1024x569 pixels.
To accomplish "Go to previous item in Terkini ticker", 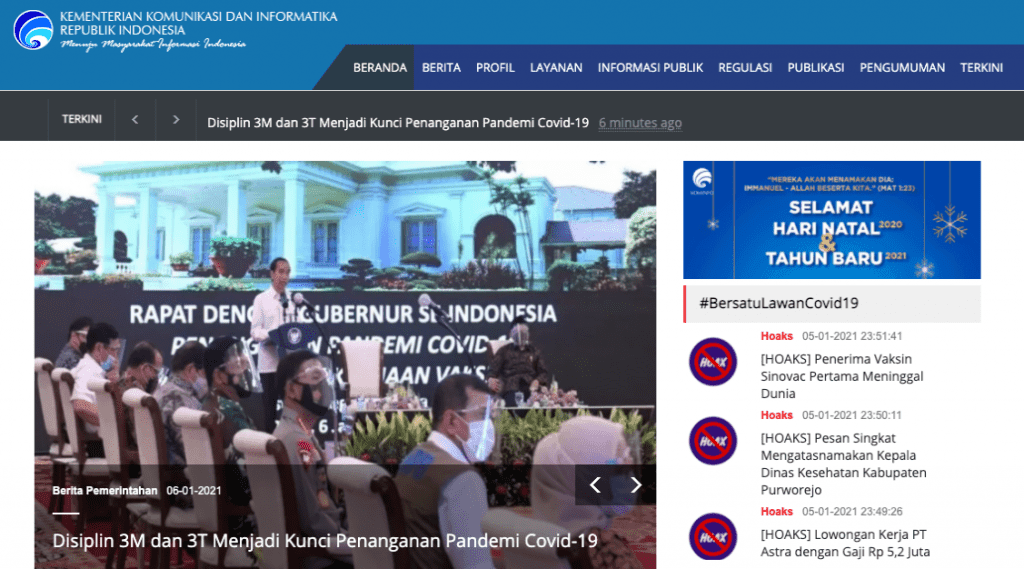I will 135,120.
